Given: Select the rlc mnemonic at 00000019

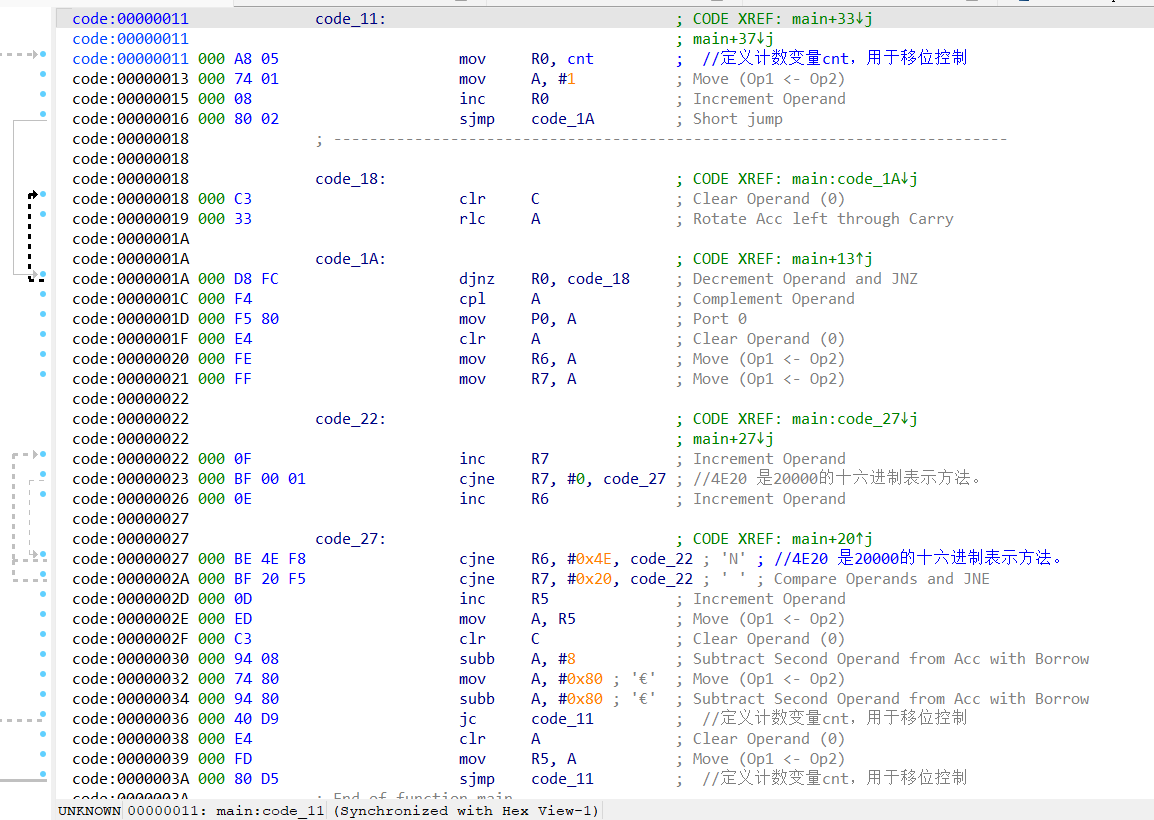Looking at the screenshot, I should pyautogui.click(x=472, y=219).
